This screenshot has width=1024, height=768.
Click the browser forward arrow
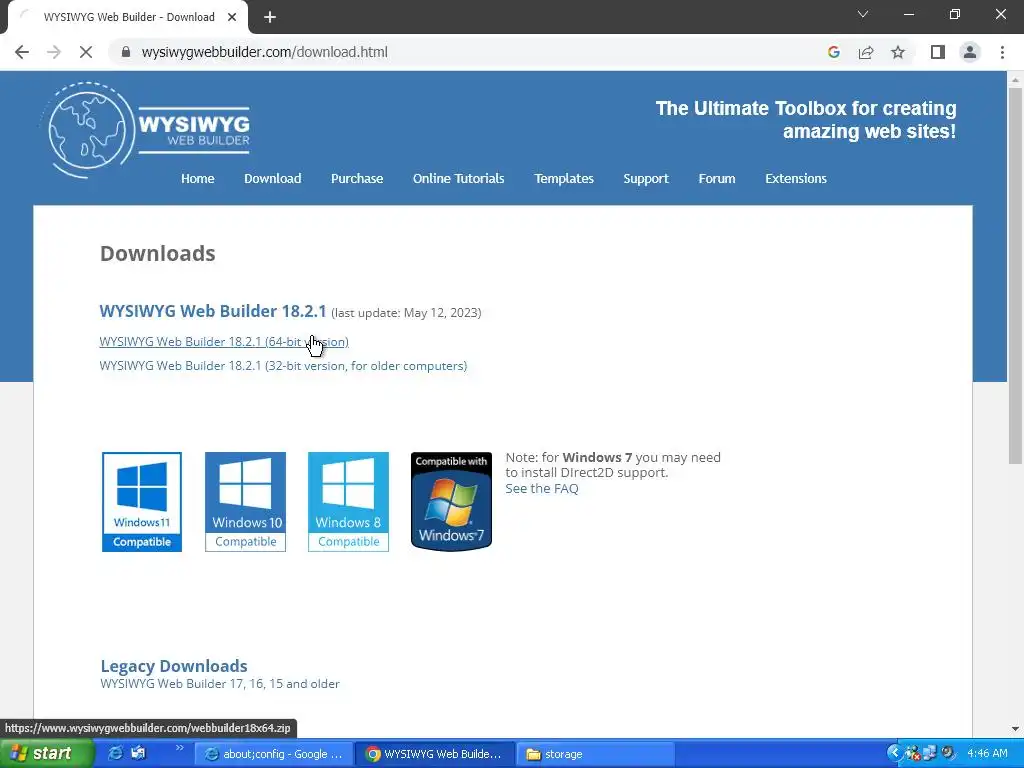54,52
